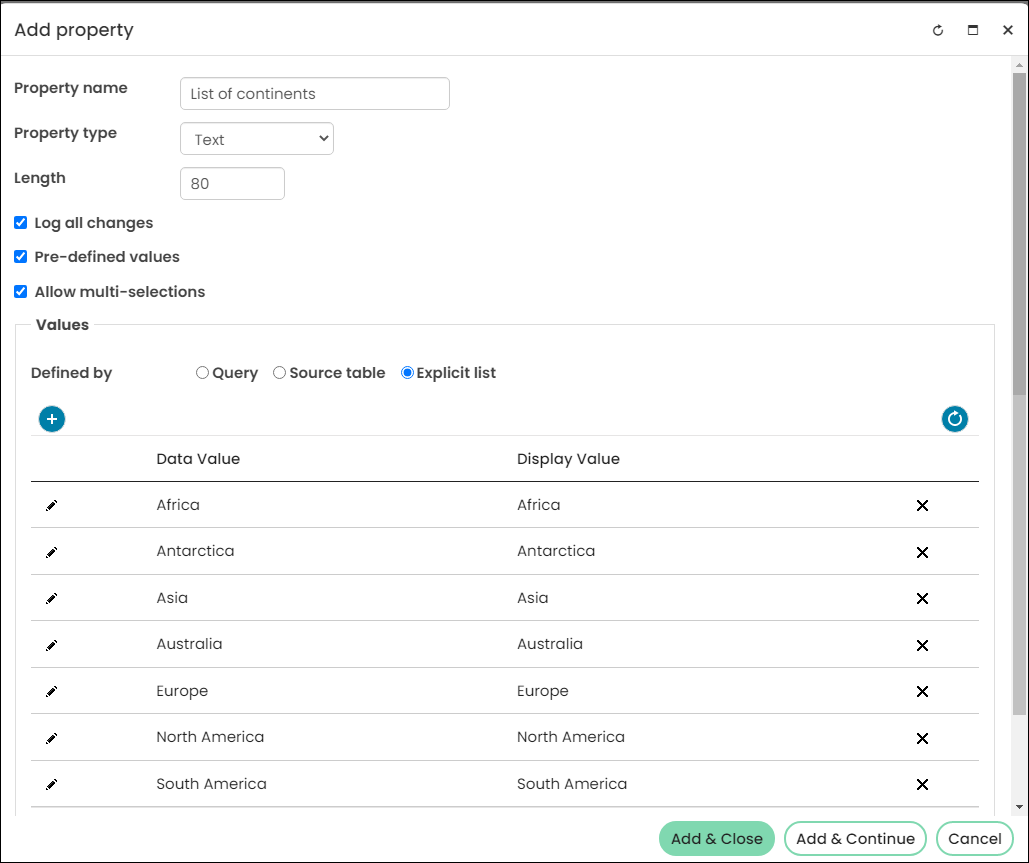This screenshot has height=863, width=1029.
Task: Edit the Asia row pencil icon
Action: (x=51, y=599)
